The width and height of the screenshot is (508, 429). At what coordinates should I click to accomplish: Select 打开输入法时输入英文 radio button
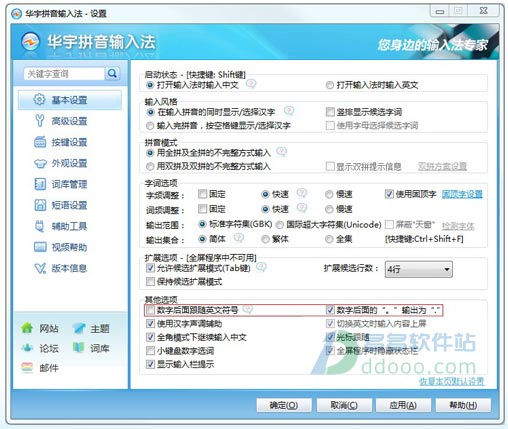329,85
